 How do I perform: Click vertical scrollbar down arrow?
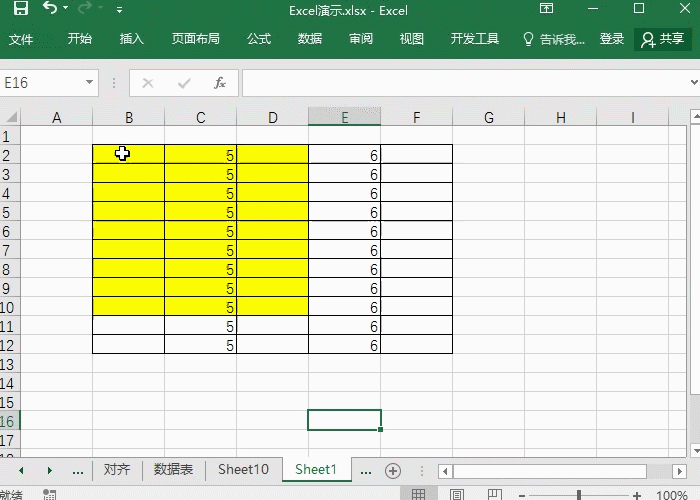(x=695, y=450)
